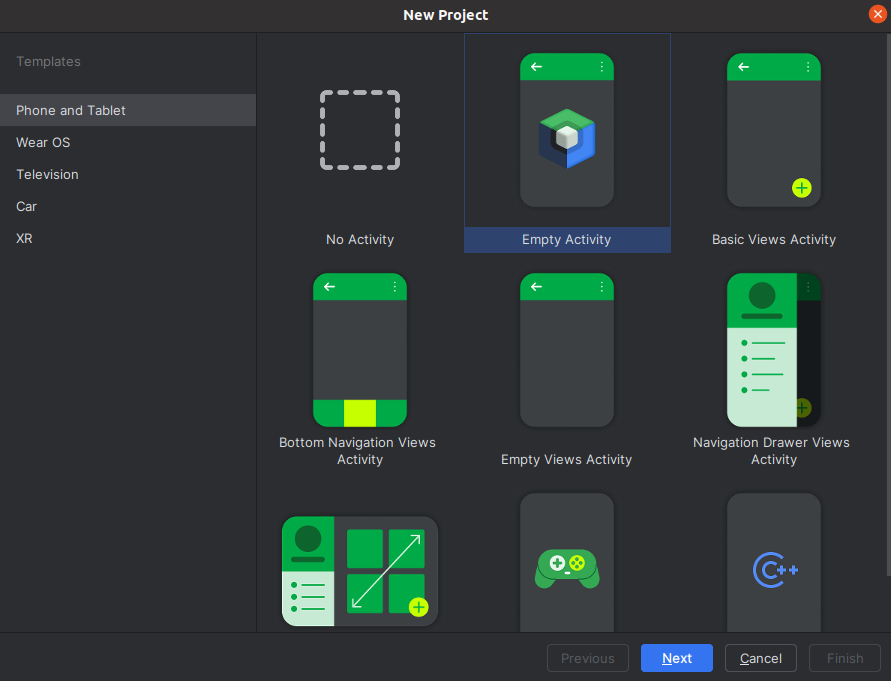Switch to the Television templates category

tap(47, 174)
